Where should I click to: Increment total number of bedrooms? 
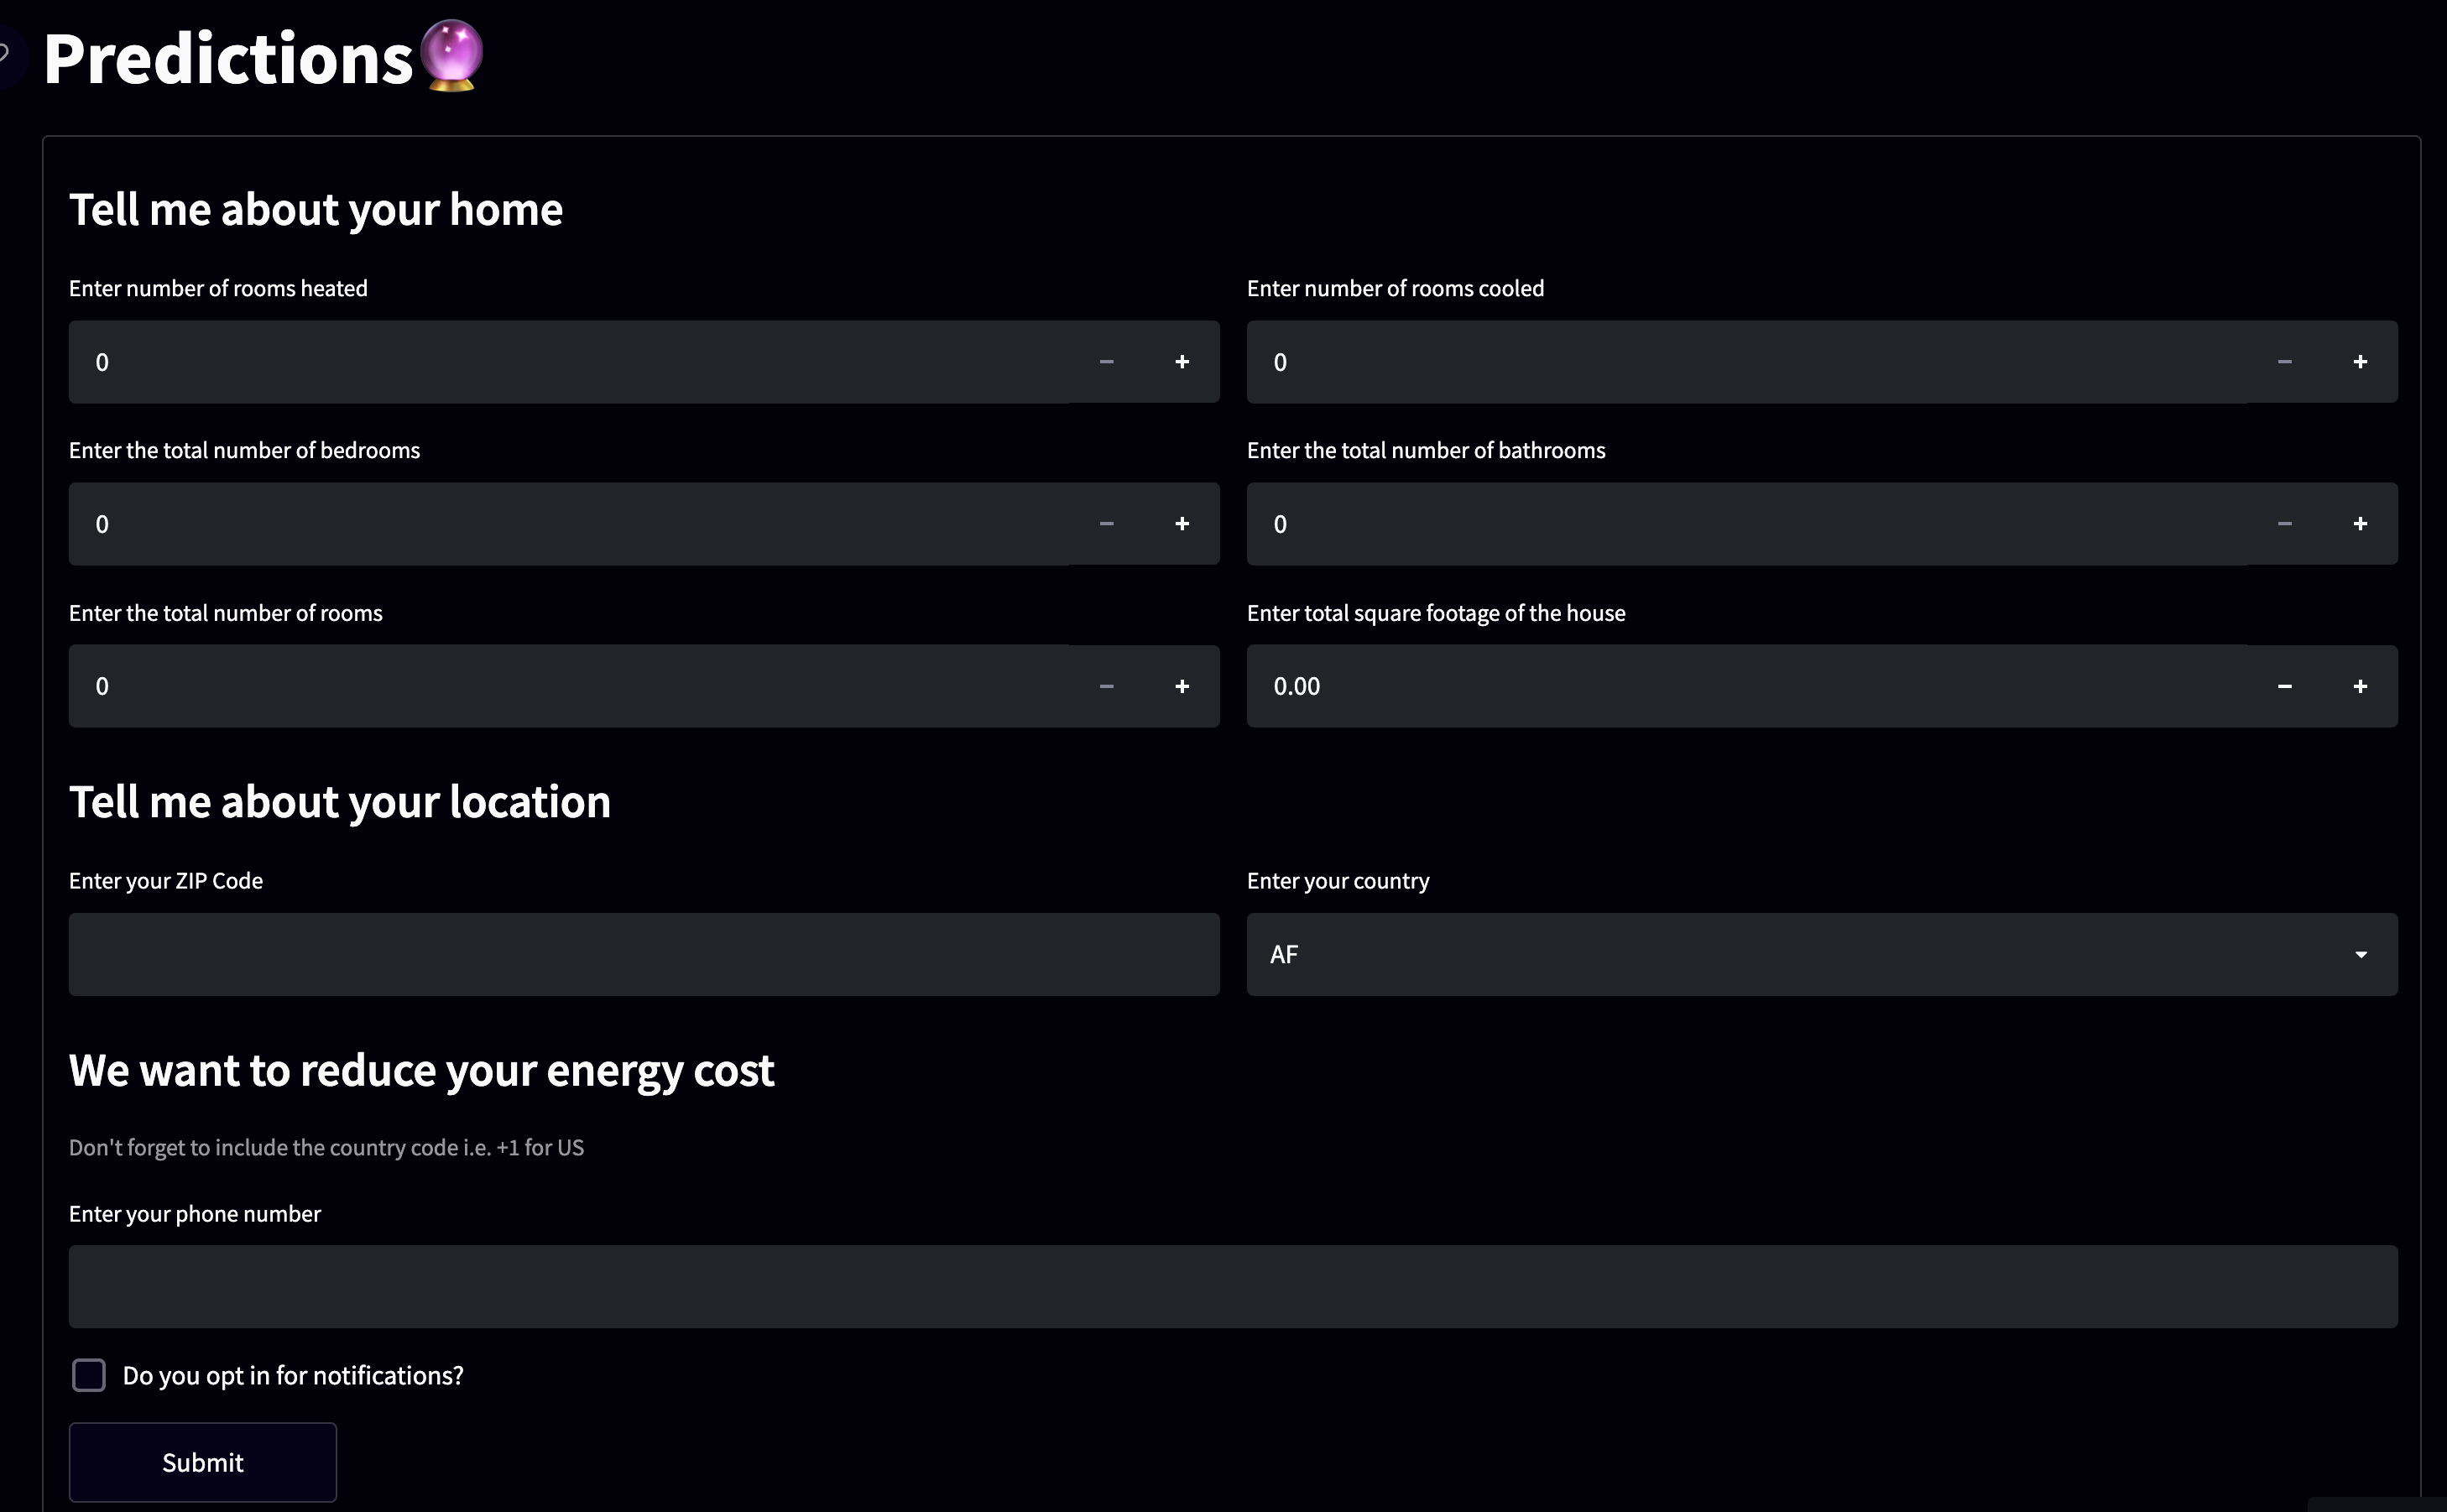[x=1181, y=524]
